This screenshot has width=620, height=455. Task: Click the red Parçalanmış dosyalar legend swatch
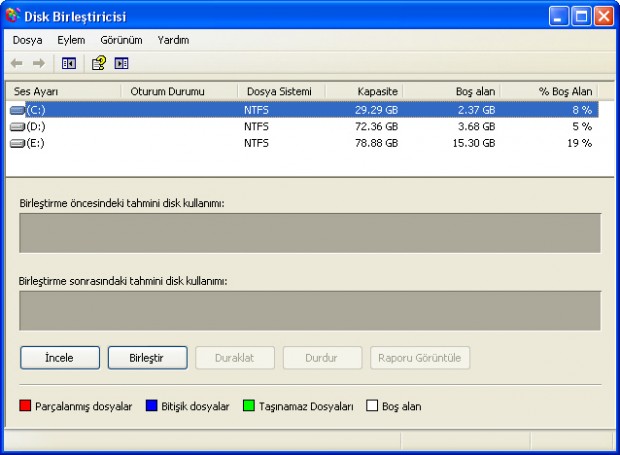click(x=26, y=407)
